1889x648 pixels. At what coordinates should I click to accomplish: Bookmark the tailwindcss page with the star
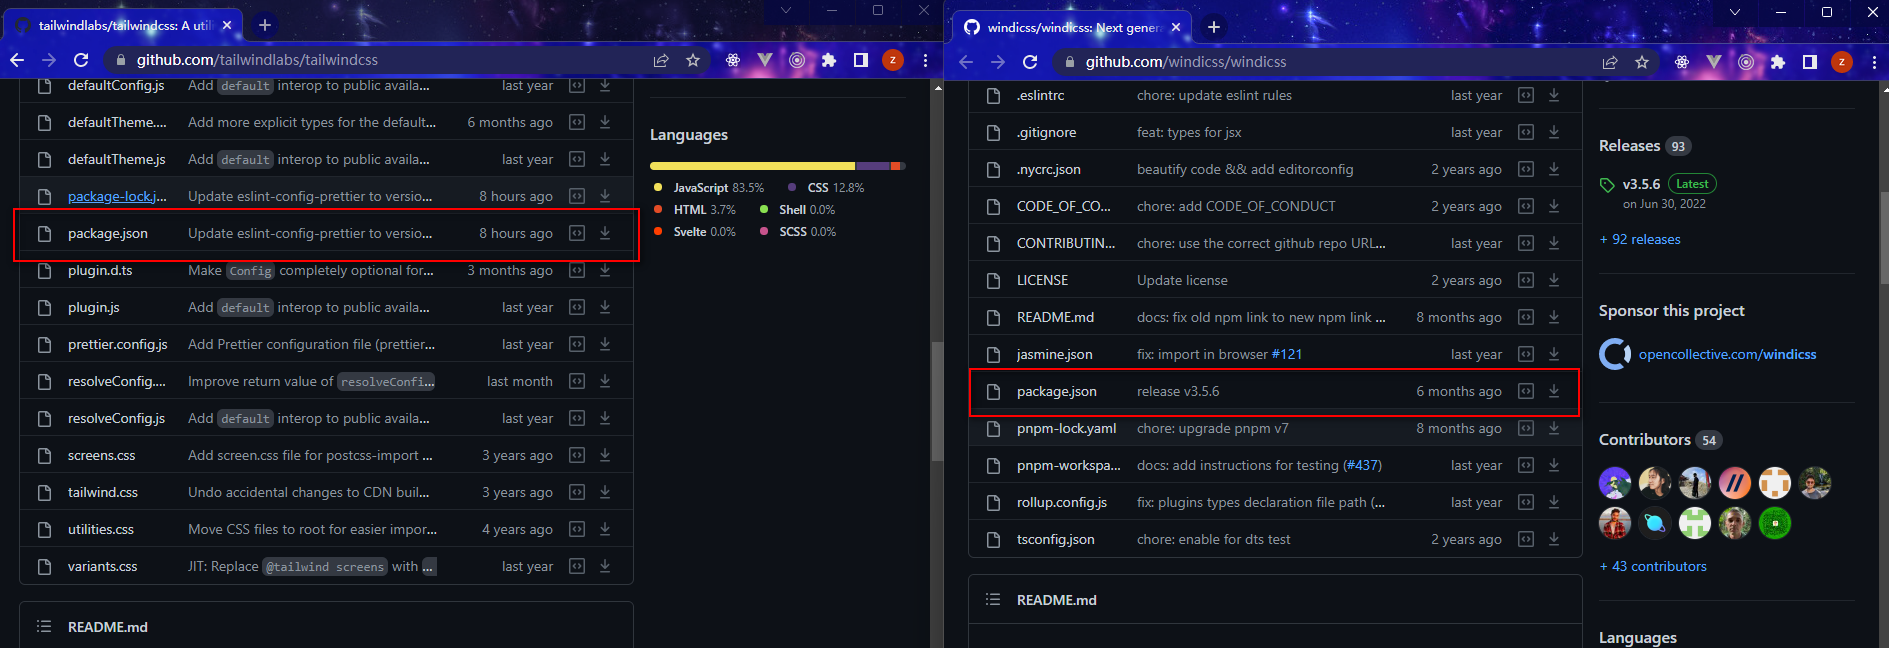coord(693,60)
